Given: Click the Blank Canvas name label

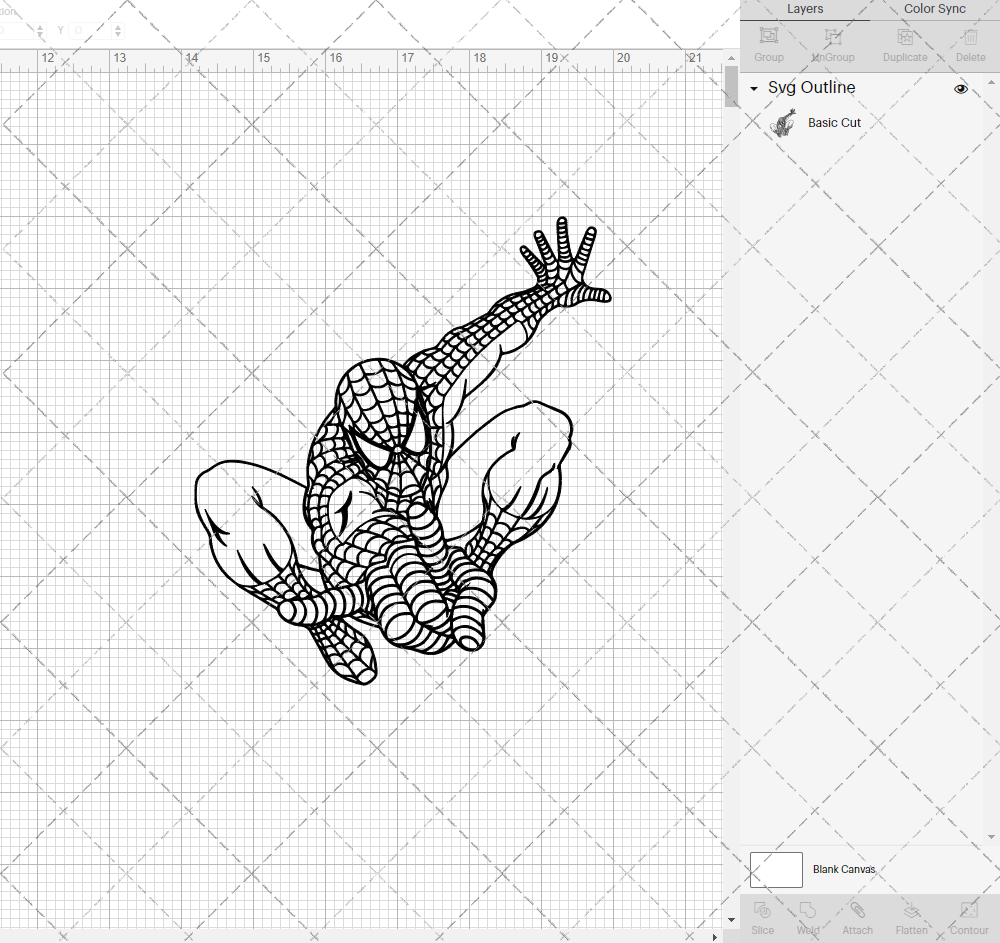Looking at the screenshot, I should coord(844,869).
